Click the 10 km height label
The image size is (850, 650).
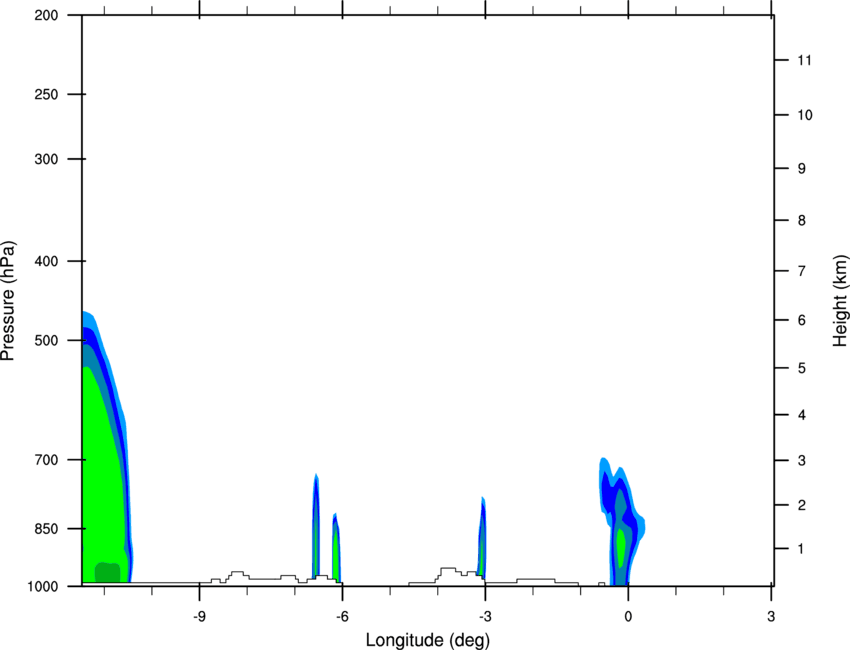click(805, 115)
